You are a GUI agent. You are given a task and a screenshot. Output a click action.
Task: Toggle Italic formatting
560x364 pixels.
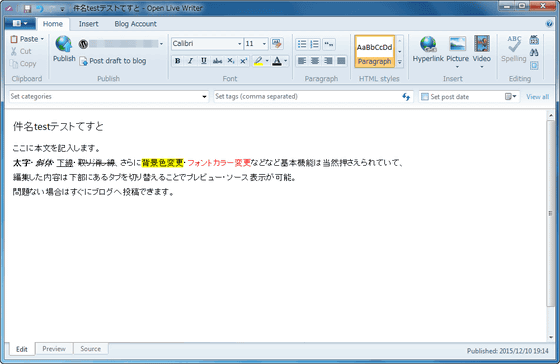pos(190,61)
